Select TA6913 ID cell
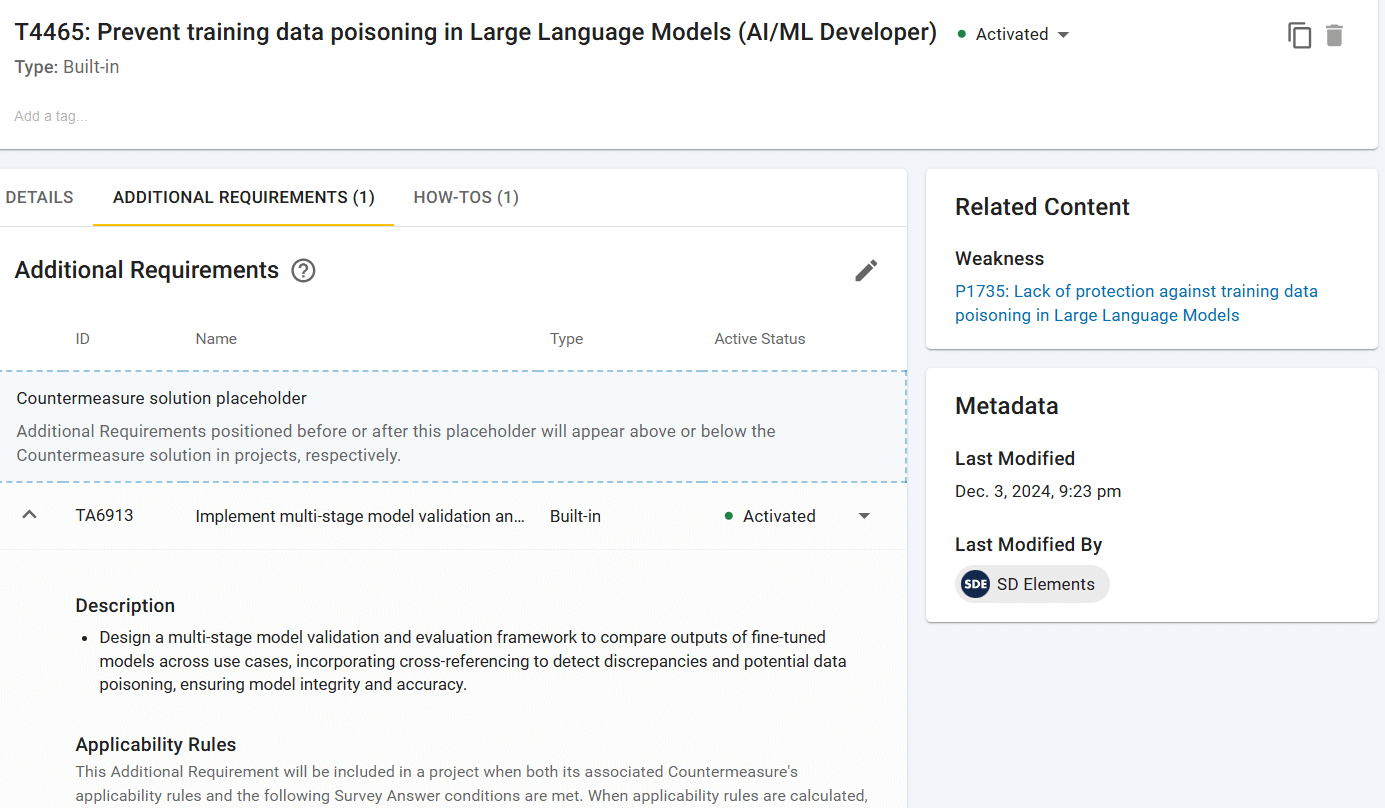This screenshot has height=808, width=1385. click(x=104, y=516)
